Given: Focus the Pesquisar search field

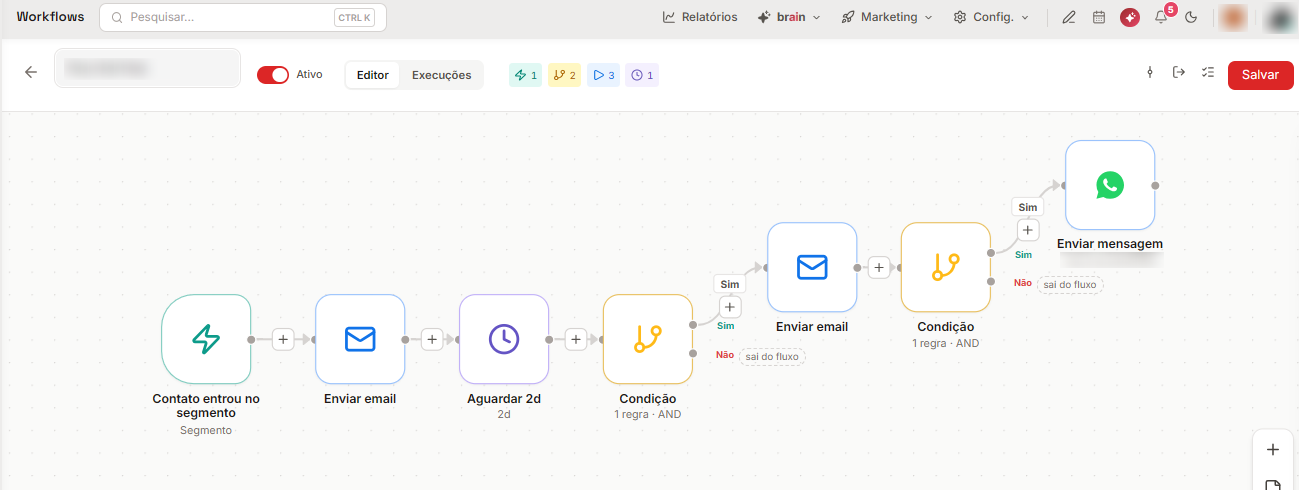Looking at the screenshot, I should pos(242,17).
